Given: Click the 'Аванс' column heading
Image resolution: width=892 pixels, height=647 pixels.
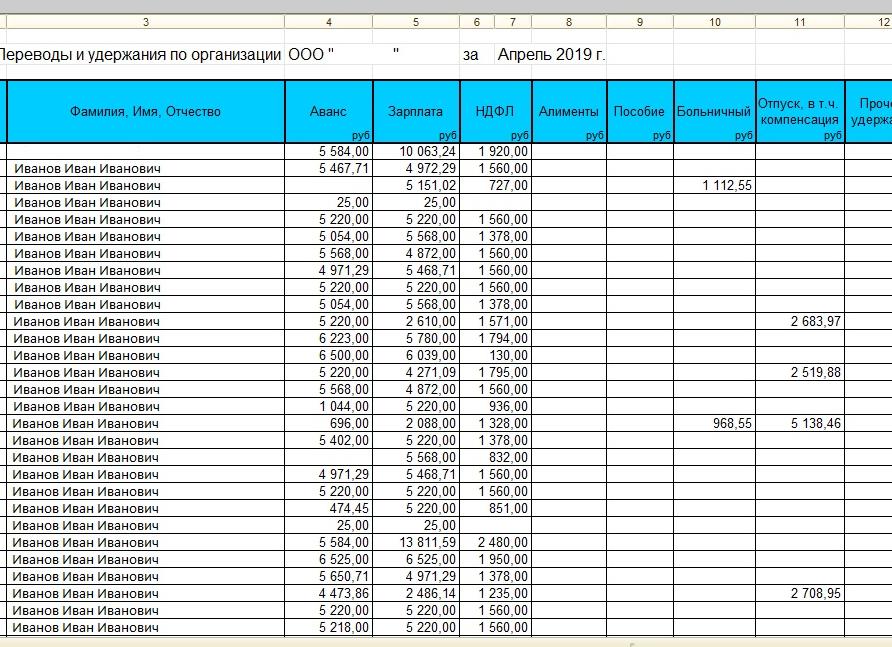Looking at the screenshot, I should (329, 112).
